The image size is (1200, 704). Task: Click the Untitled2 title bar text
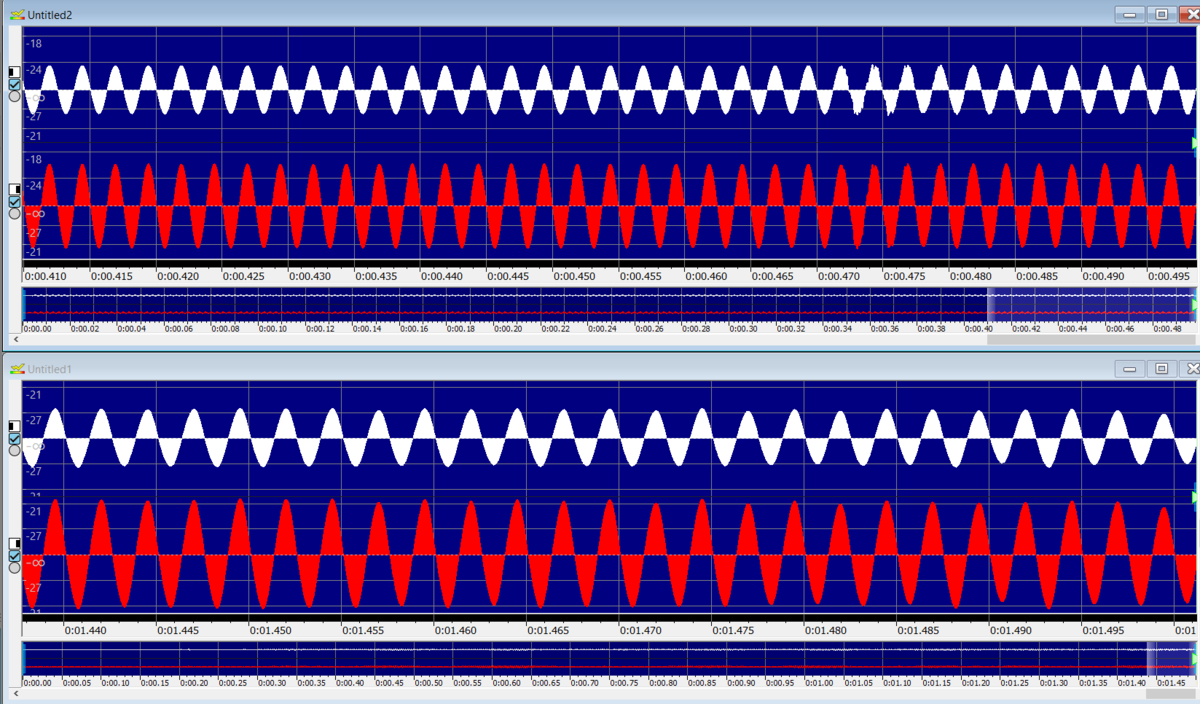tap(49, 16)
